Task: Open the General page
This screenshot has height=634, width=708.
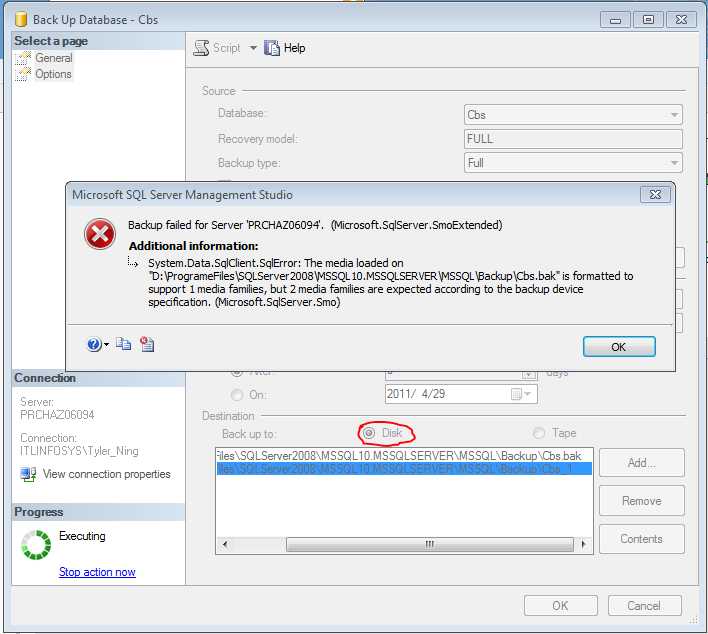Action: [54, 58]
